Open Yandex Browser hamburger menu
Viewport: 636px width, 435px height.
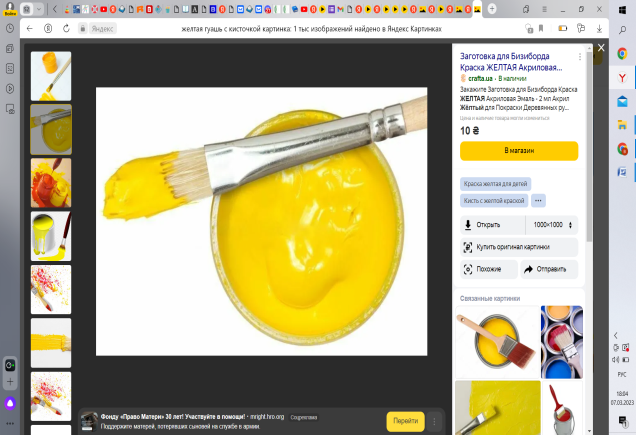coord(544,9)
